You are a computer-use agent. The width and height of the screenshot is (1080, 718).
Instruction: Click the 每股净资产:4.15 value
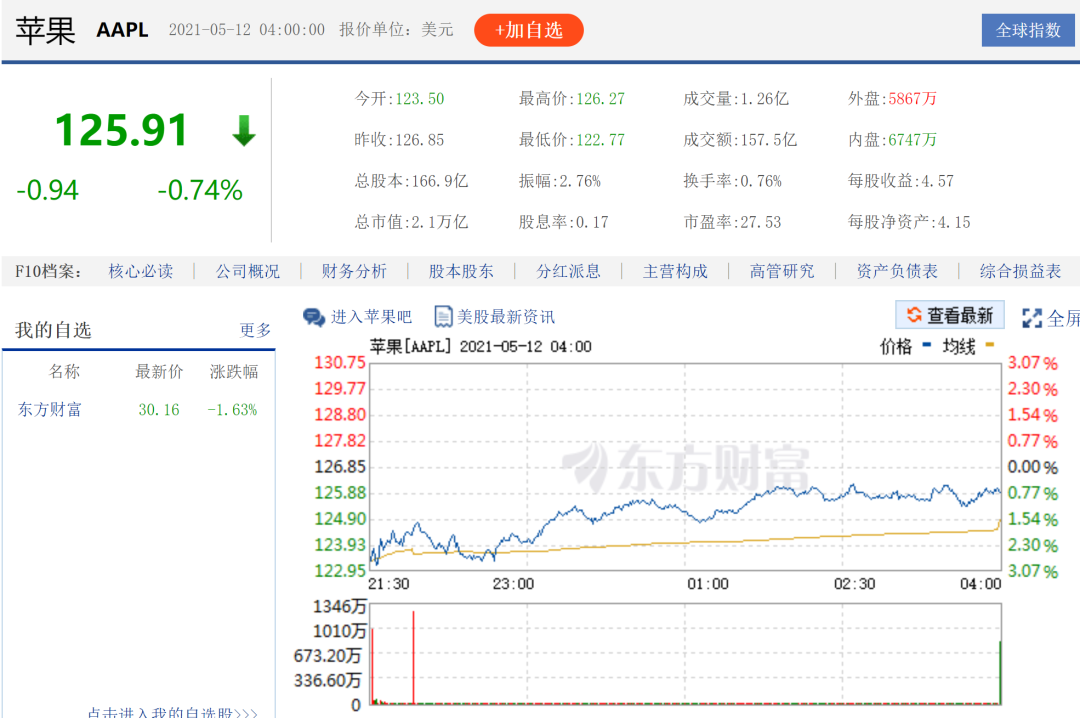[909, 222]
